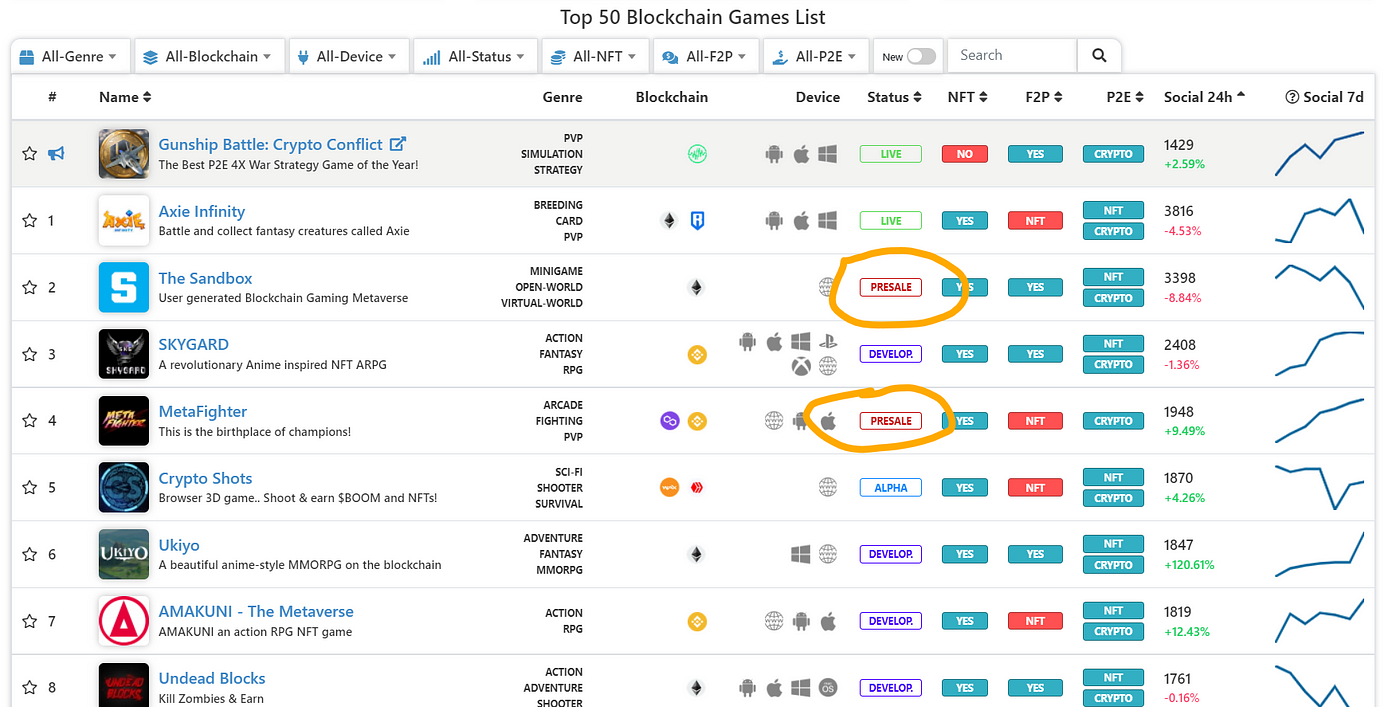
Task: Click the Windows icon in Ukiyo row
Action: point(800,554)
